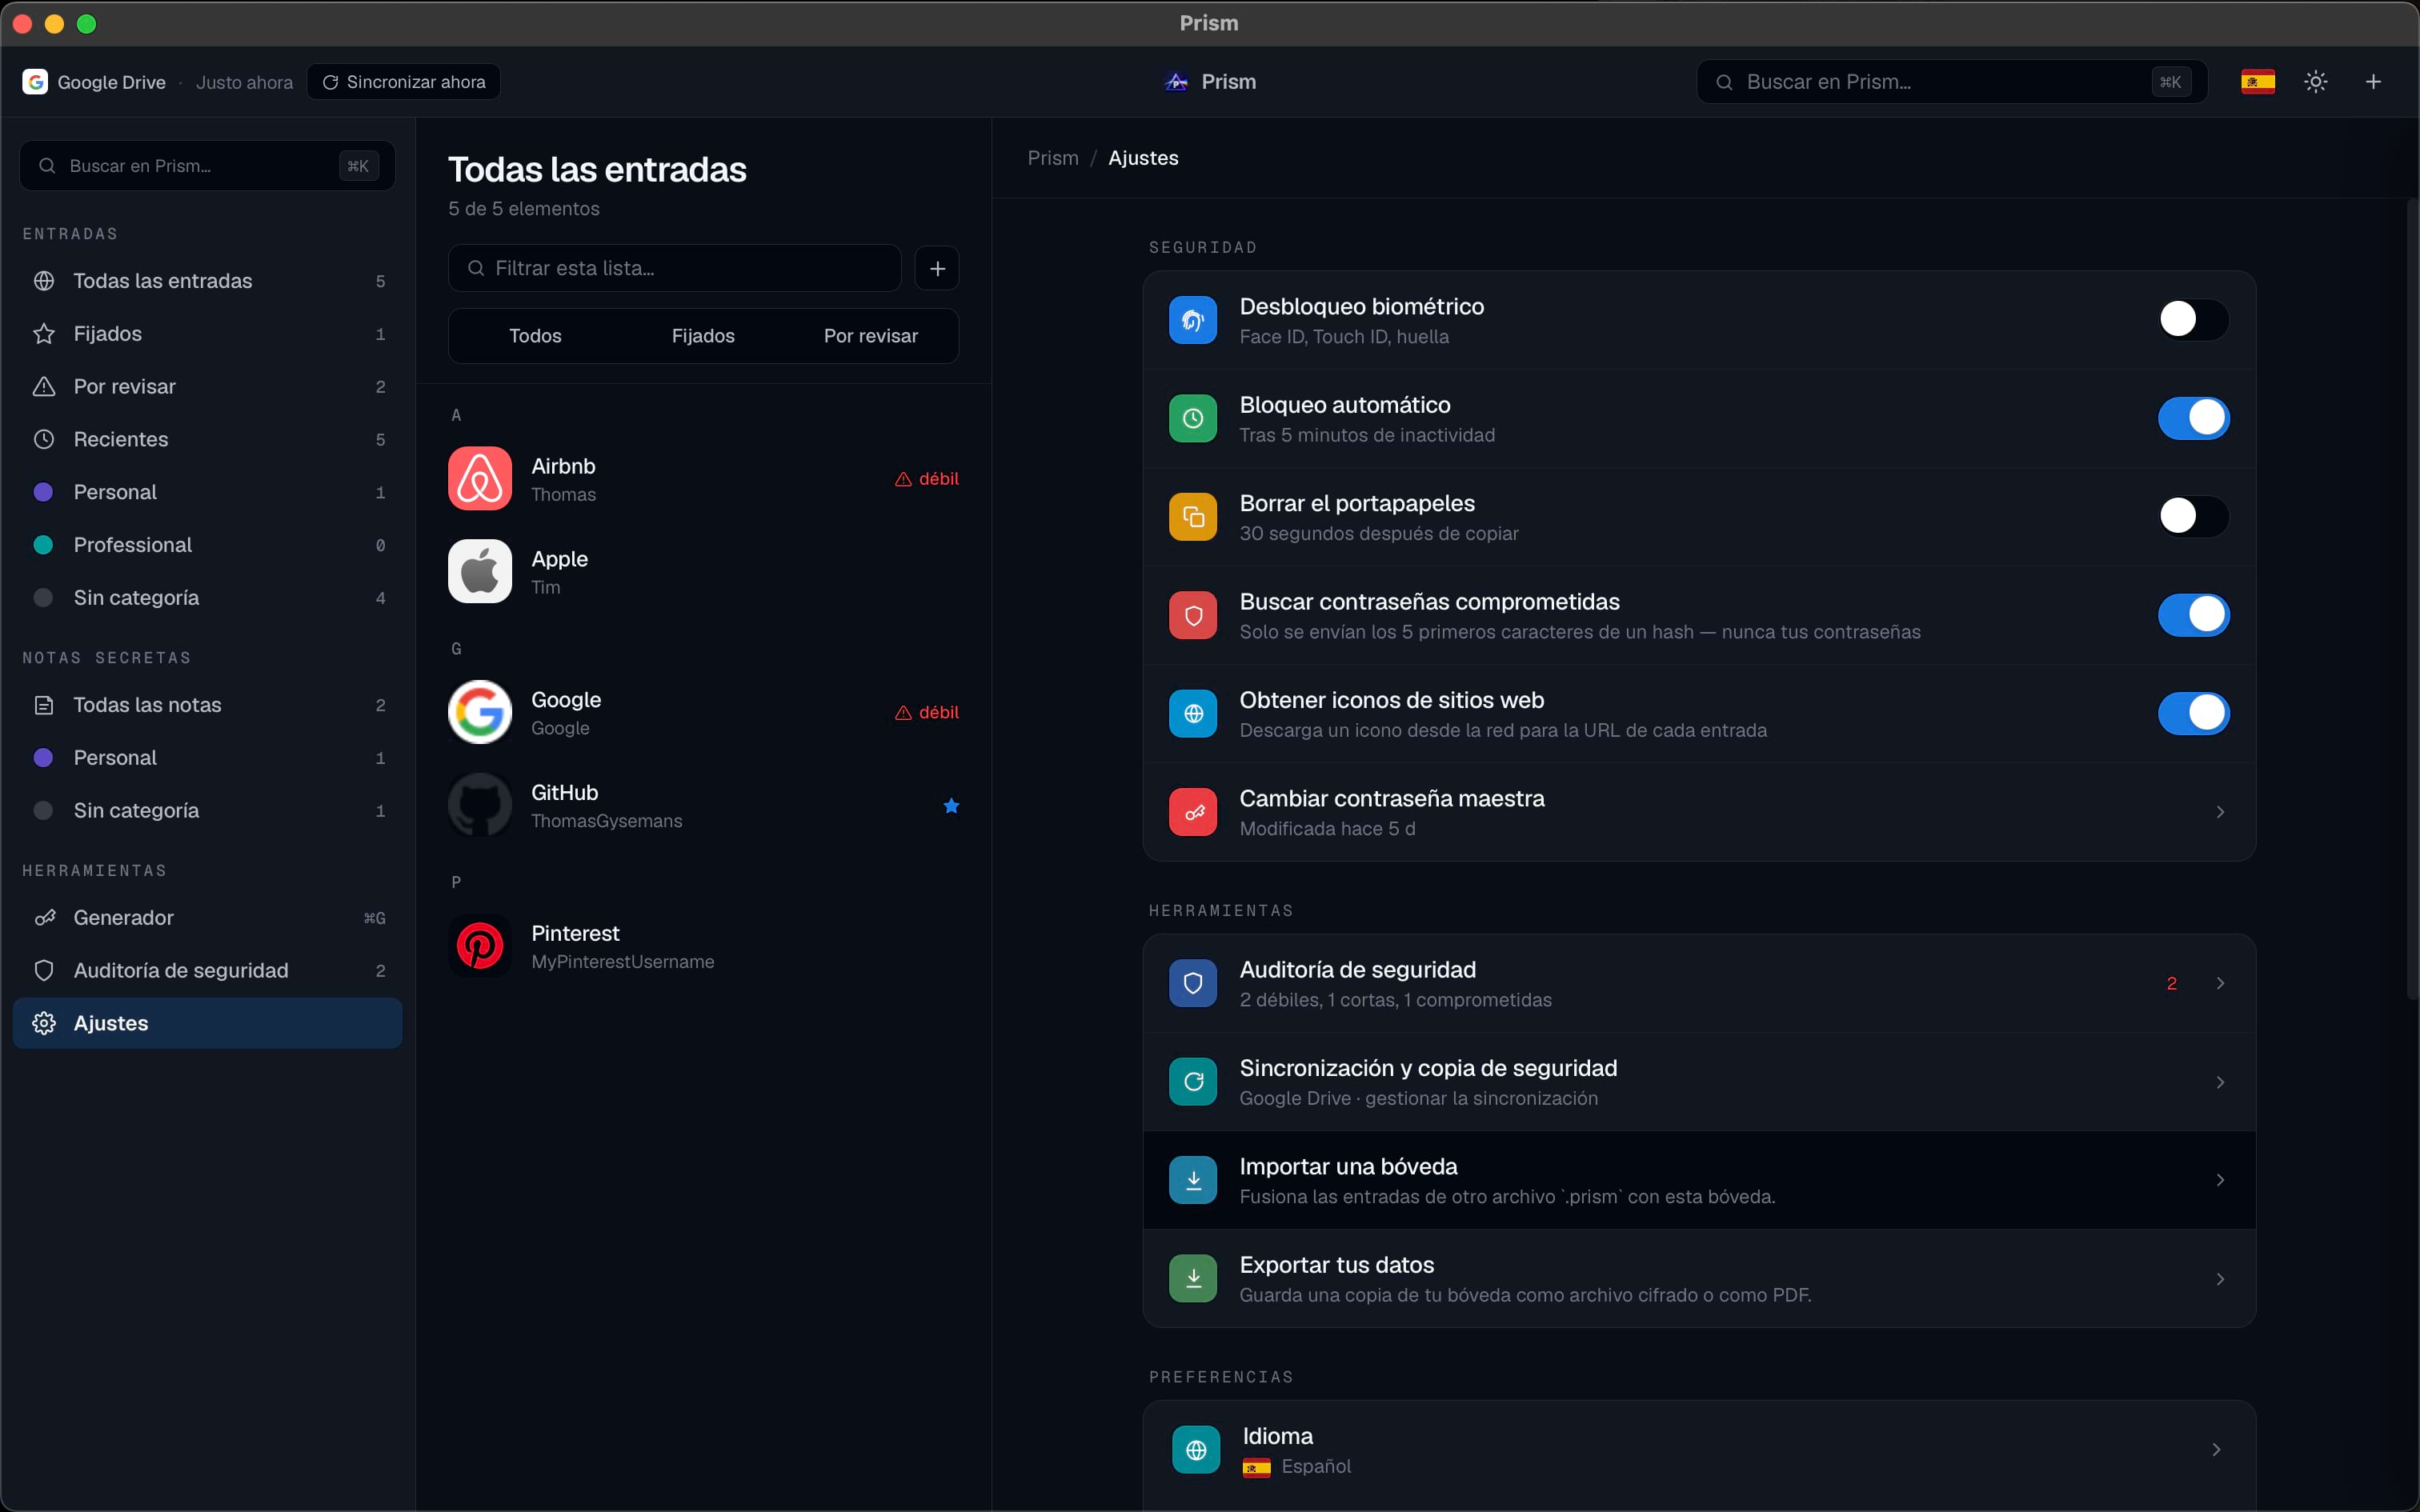Screen dimensions: 2420x1512
Task: Select the purple Personal category under Entradas
Action: click(208, 492)
